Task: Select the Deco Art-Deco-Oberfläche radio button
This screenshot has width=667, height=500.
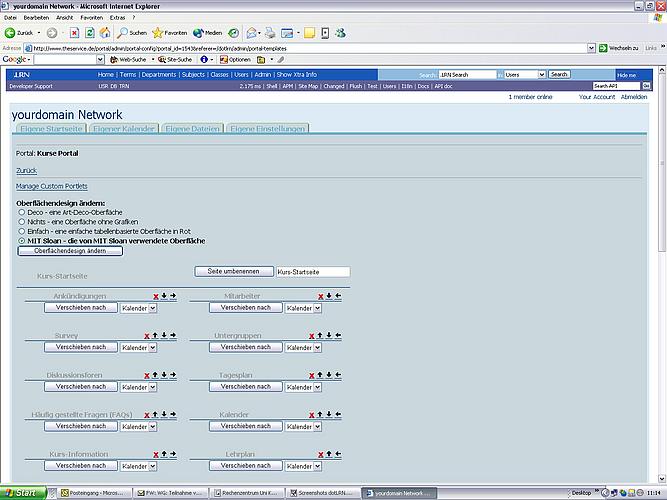Action: (22, 212)
